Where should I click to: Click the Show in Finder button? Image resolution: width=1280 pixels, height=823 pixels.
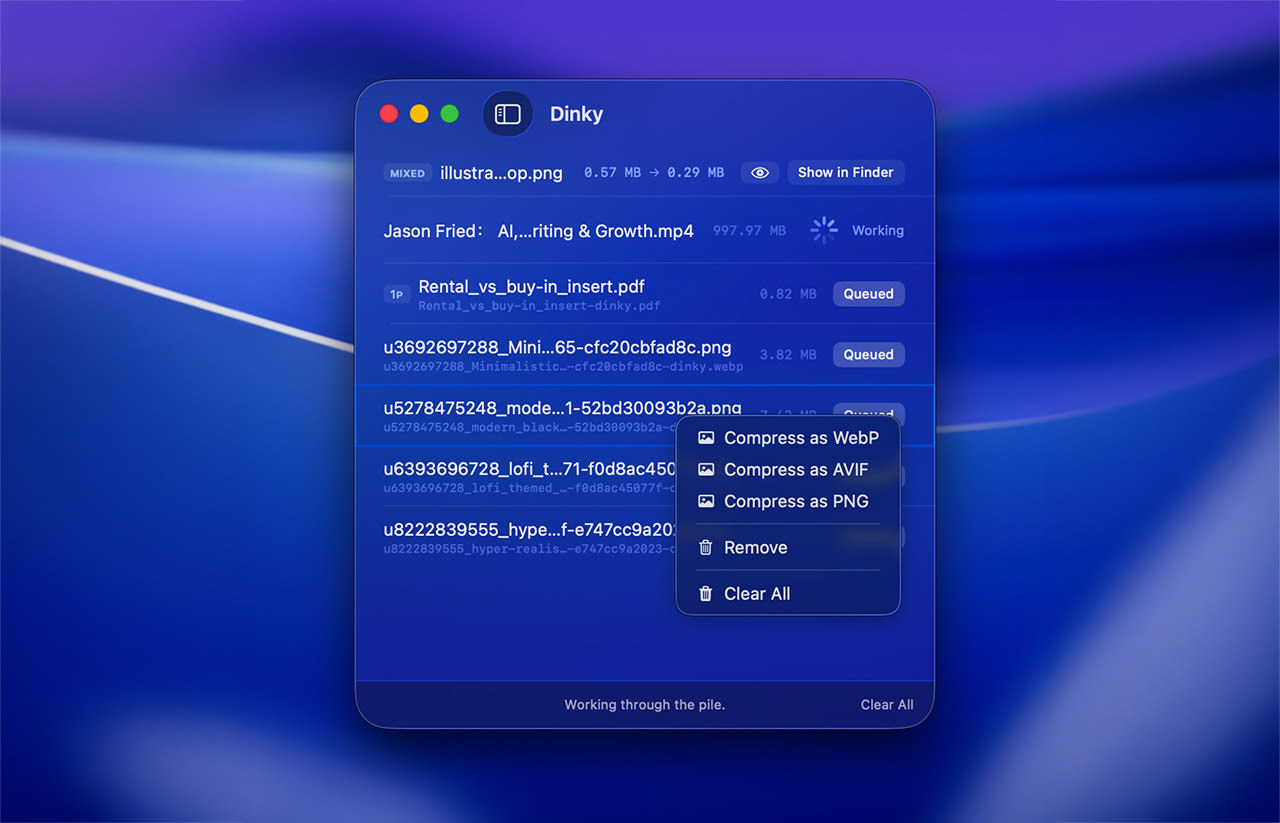coord(846,172)
